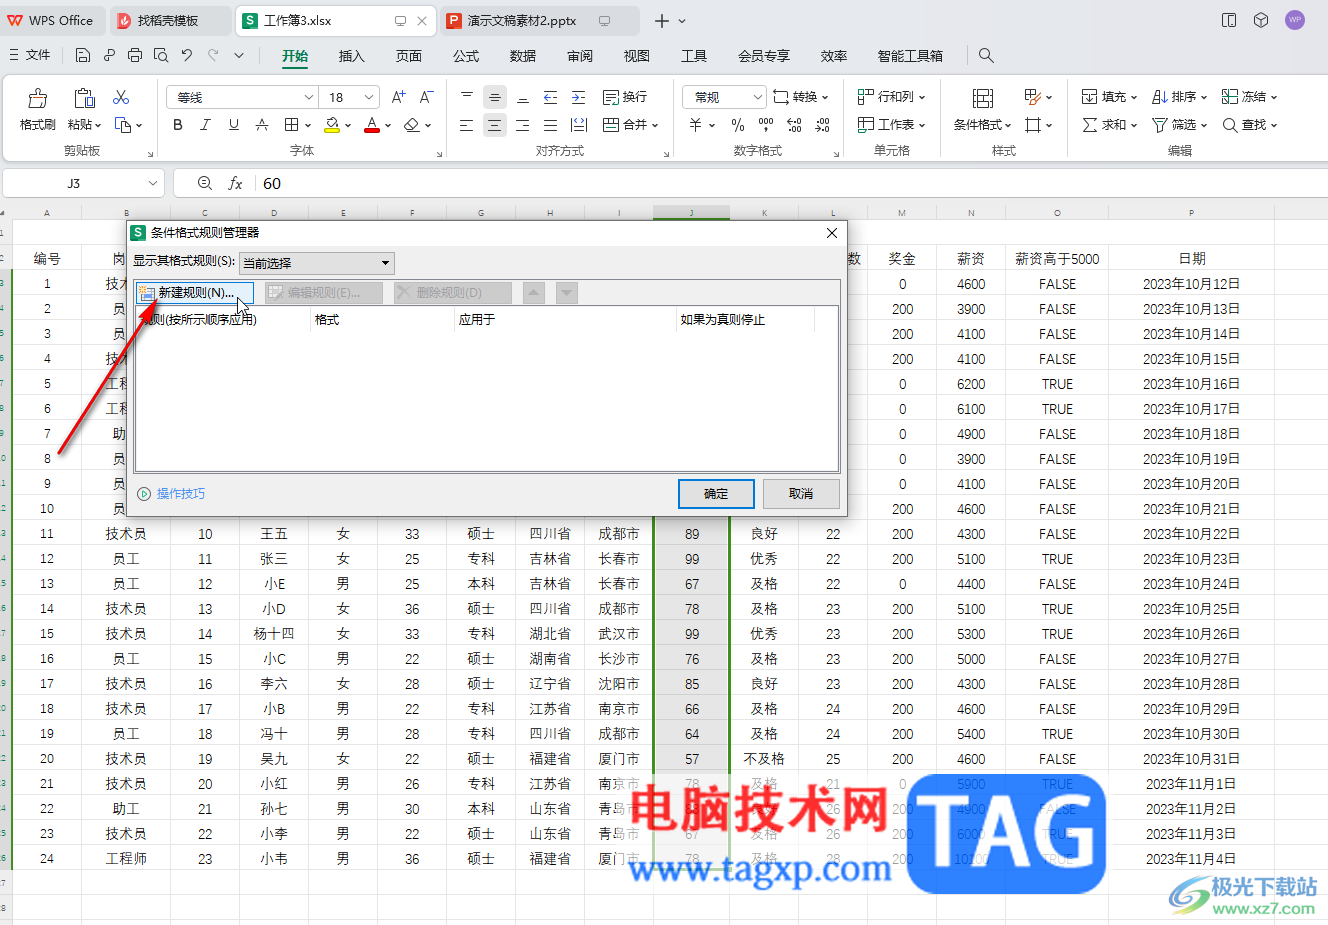Viewport: 1328px width, 925px height.
Task: Click the increase indent icon
Action: coord(578,97)
